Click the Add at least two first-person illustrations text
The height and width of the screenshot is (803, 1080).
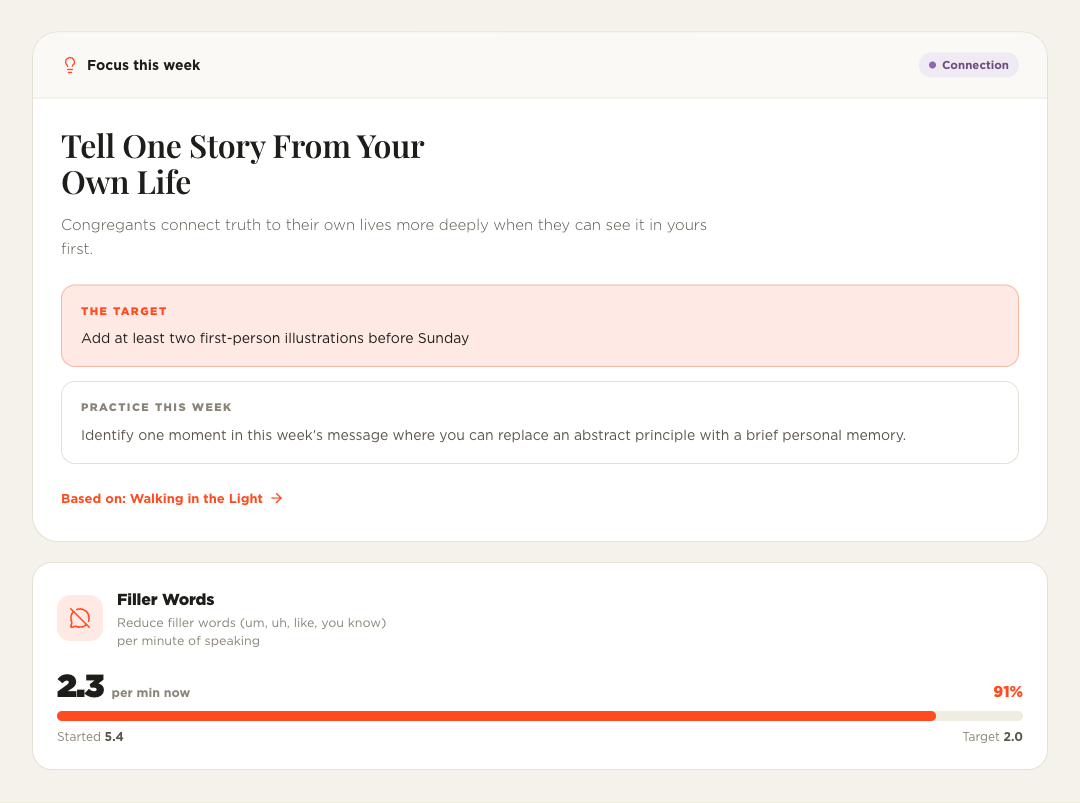click(275, 338)
